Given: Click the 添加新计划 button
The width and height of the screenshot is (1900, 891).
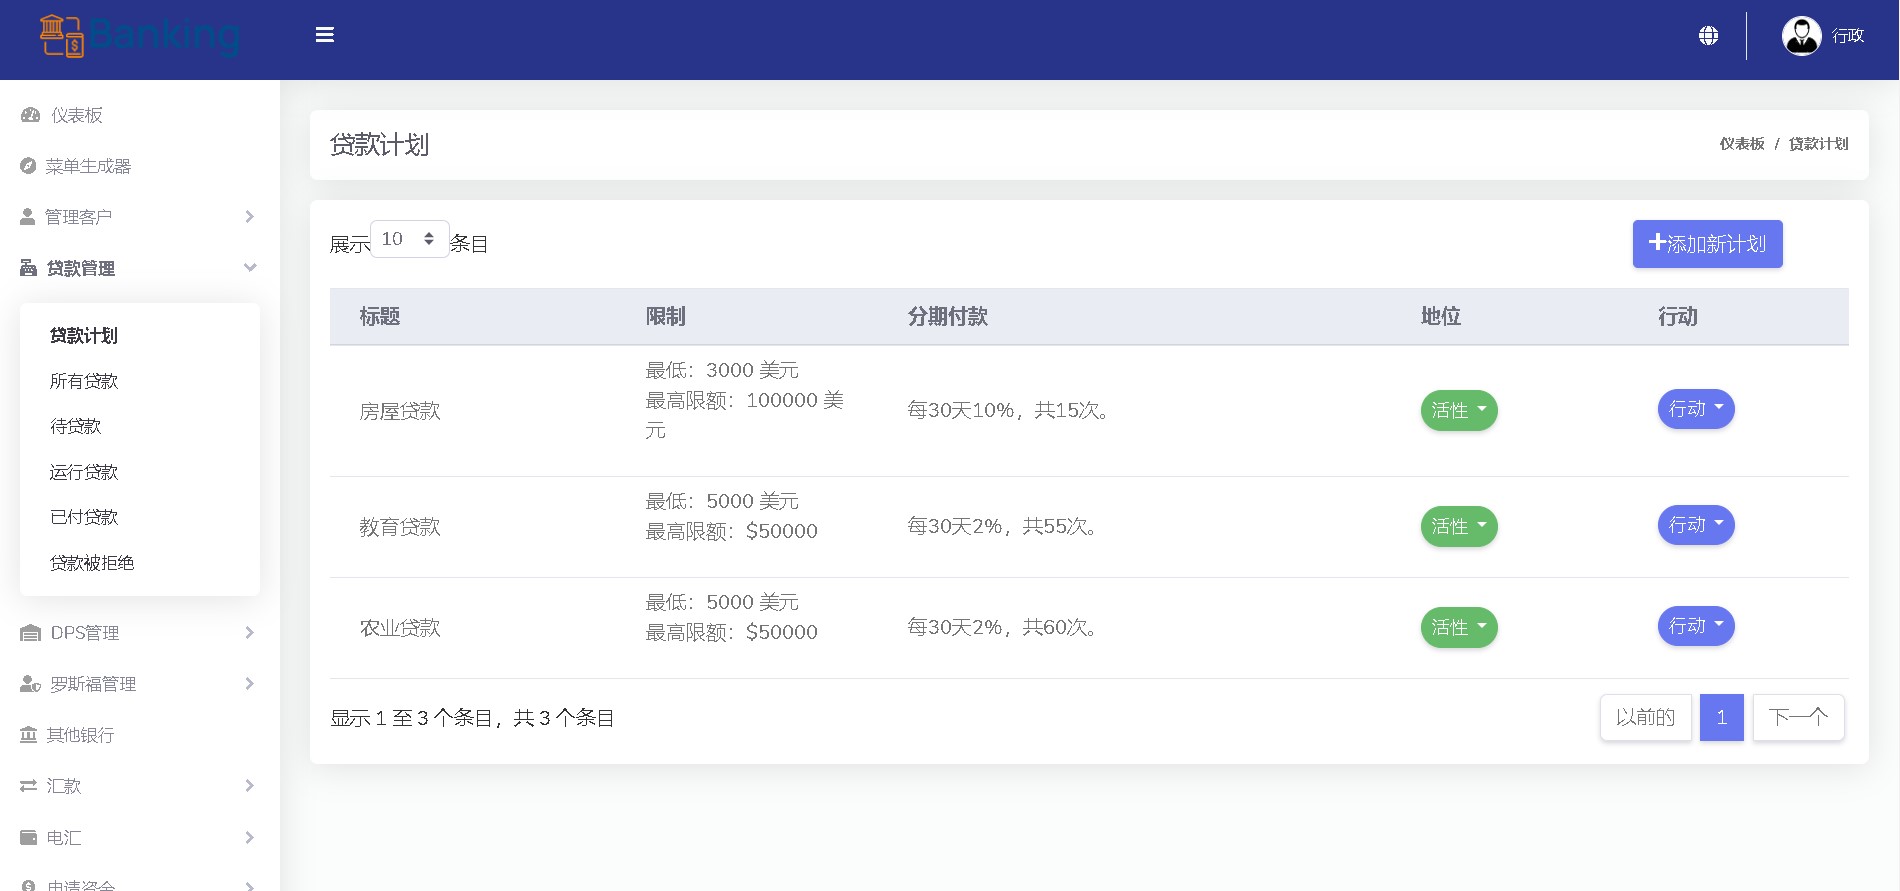Looking at the screenshot, I should (x=1707, y=244).
